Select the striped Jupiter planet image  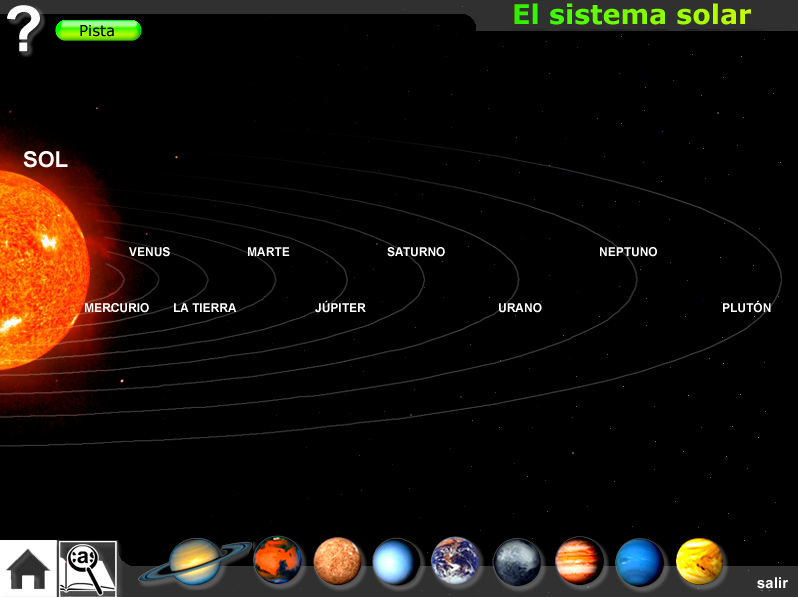pos(579,561)
